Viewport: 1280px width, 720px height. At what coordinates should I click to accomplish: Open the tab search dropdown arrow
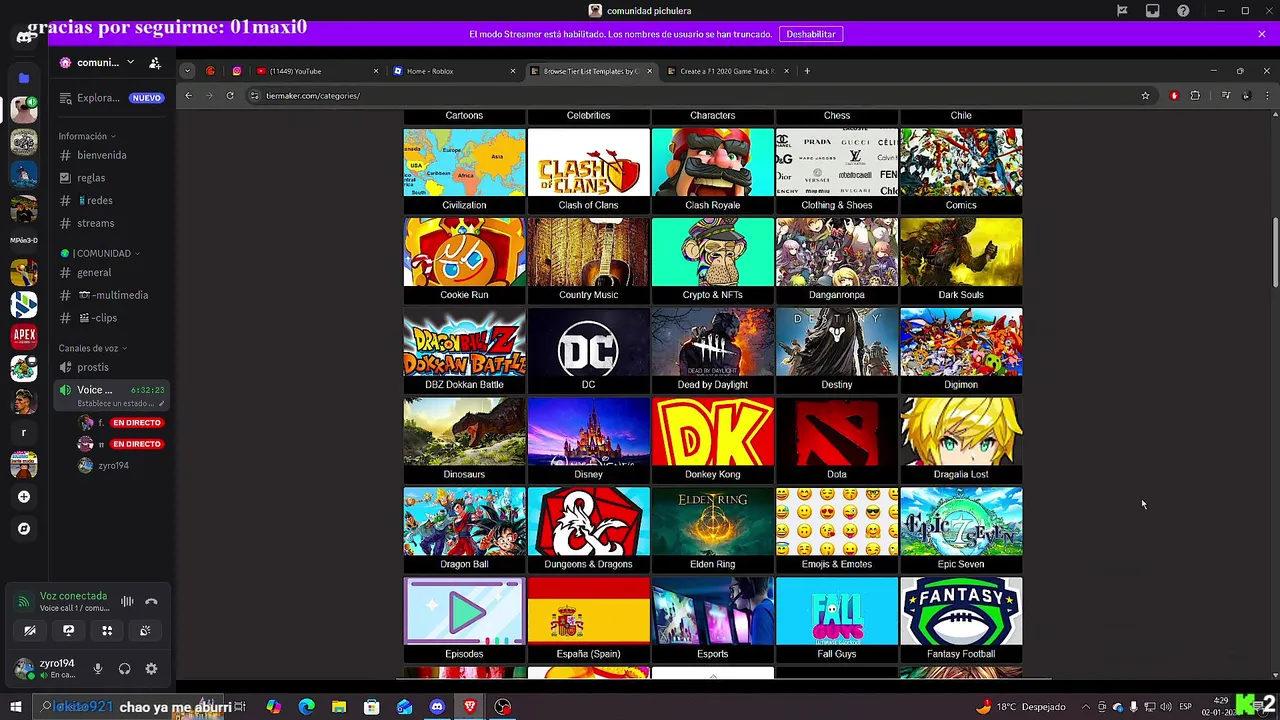[187, 71]
